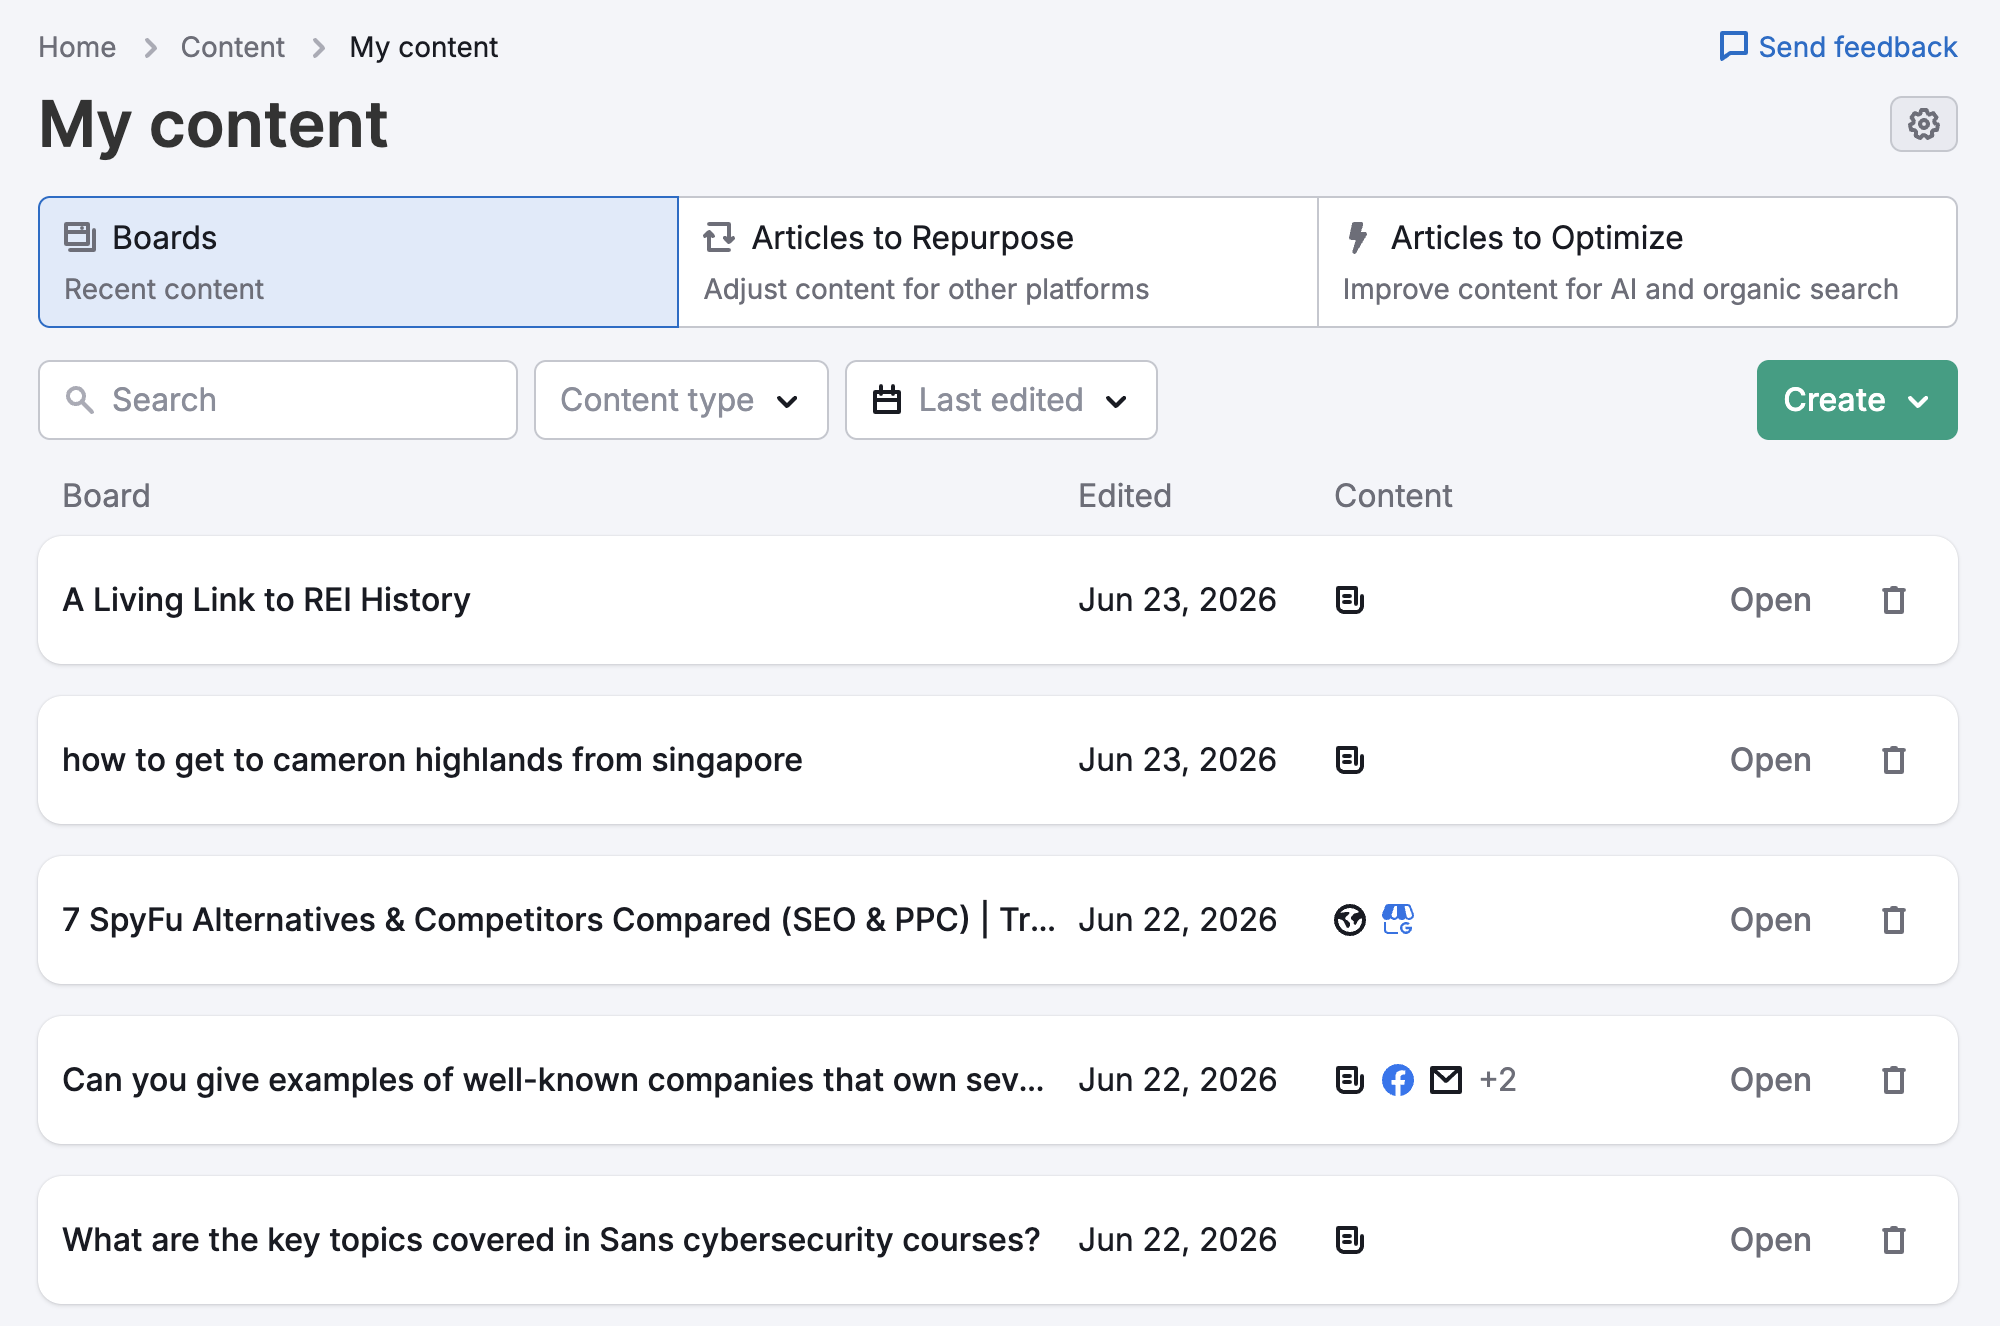The height and width of the screenshot is (1326, 2000).
Task: Open the Sans cybersecurity courses board
Action: point(1770,1240)
